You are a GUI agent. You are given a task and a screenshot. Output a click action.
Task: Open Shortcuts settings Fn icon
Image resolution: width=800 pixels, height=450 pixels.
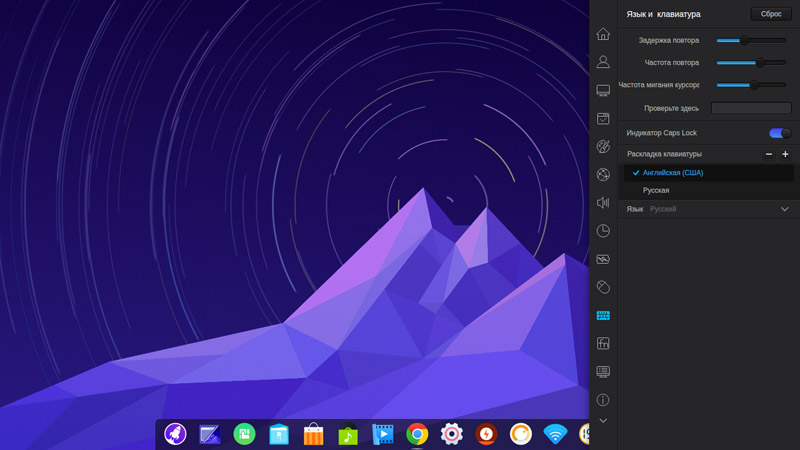coord(603,343)
